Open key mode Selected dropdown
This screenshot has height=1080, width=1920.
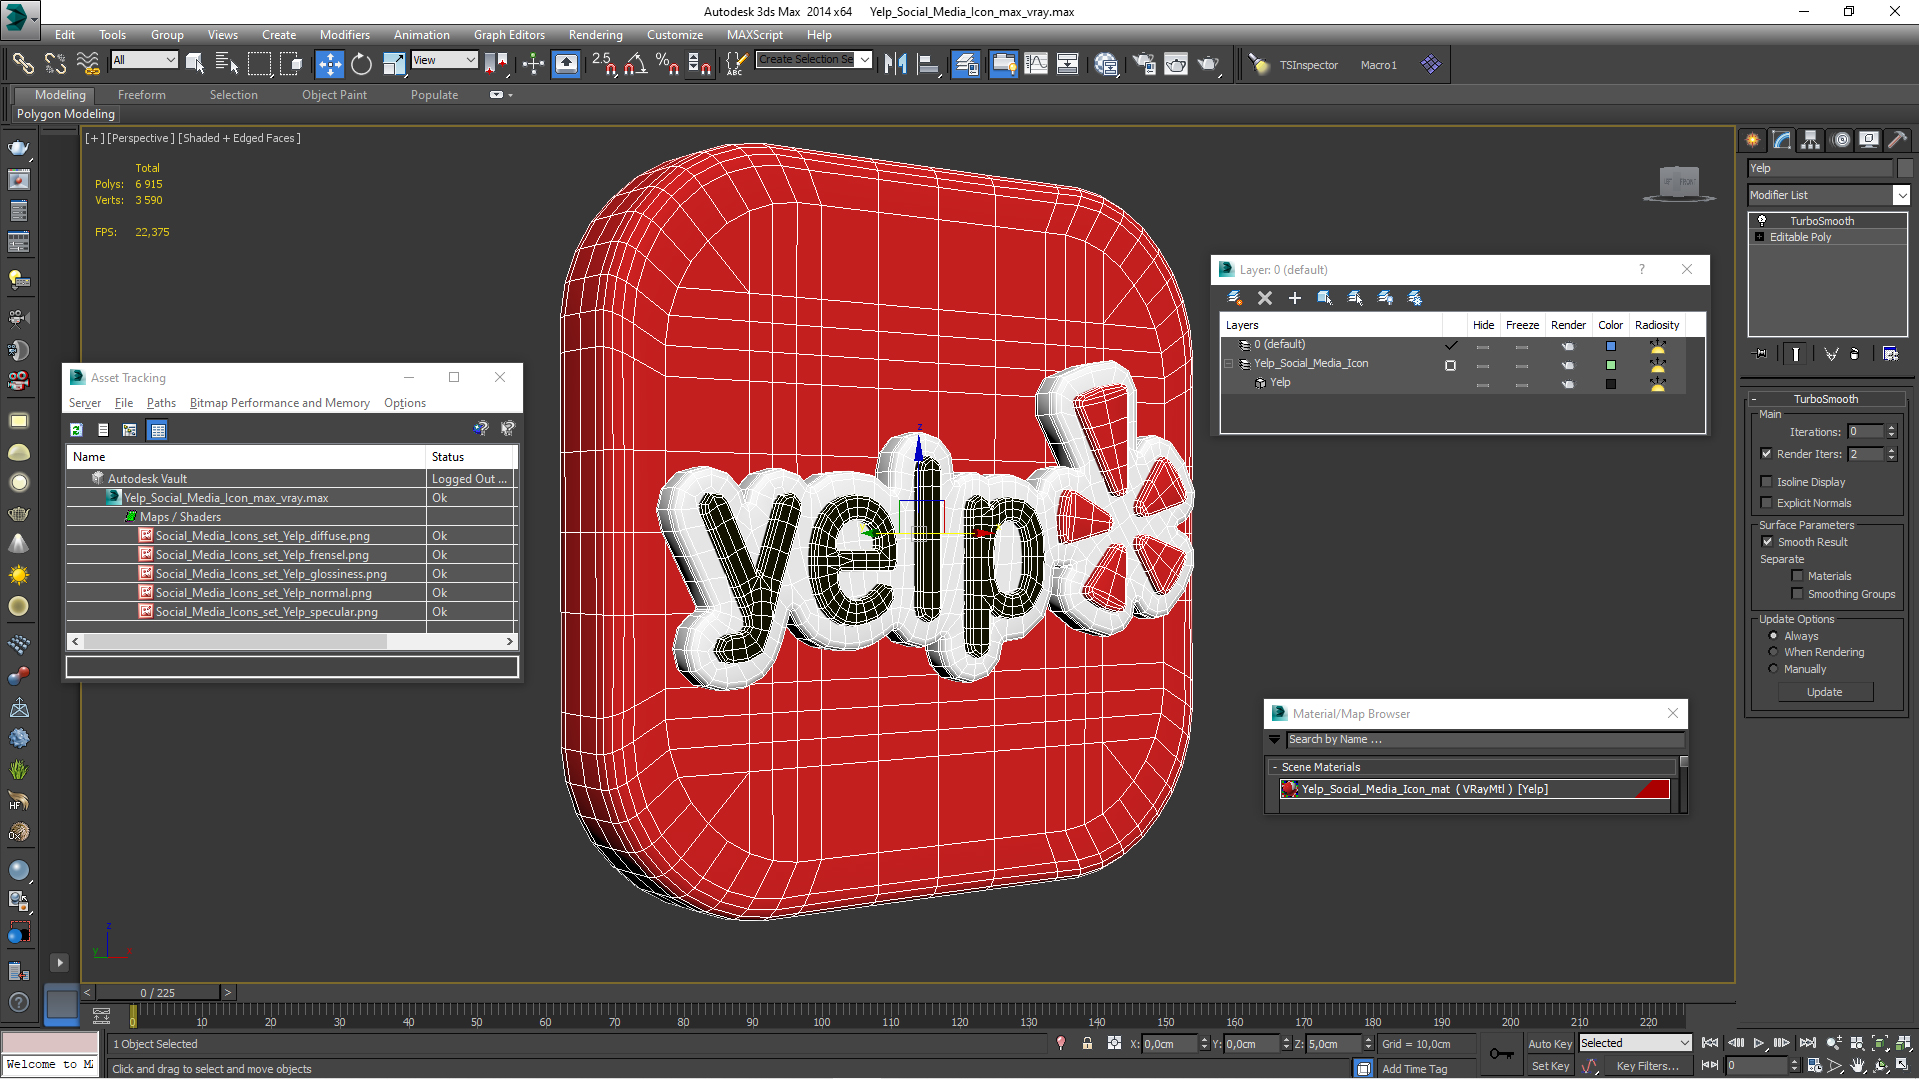tap(1635, 1043)
